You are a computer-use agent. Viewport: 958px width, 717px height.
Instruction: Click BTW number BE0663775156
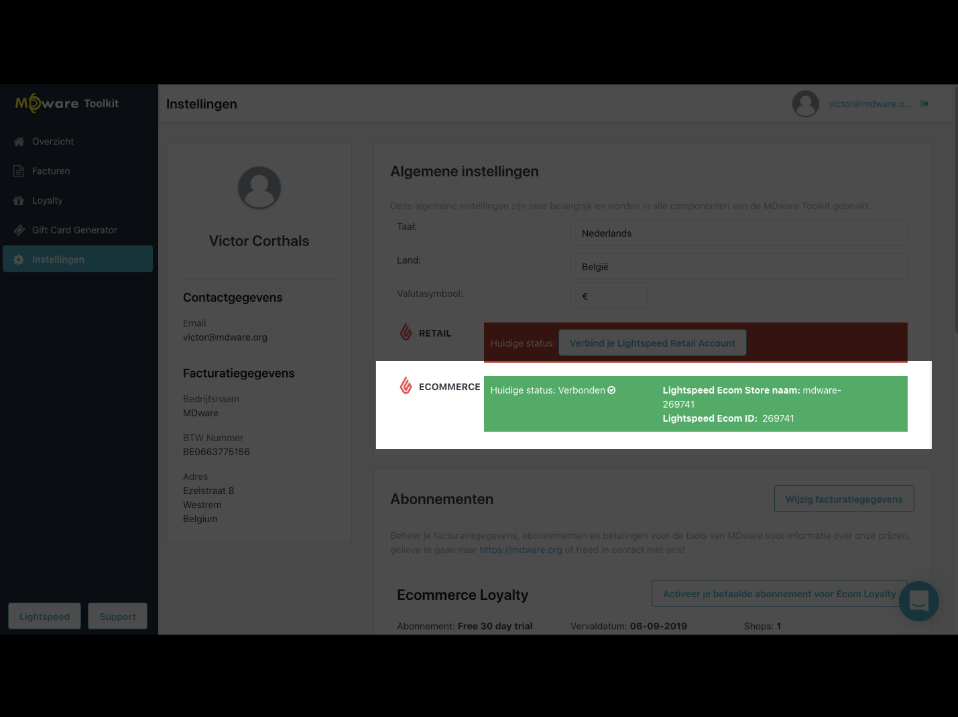216,452
